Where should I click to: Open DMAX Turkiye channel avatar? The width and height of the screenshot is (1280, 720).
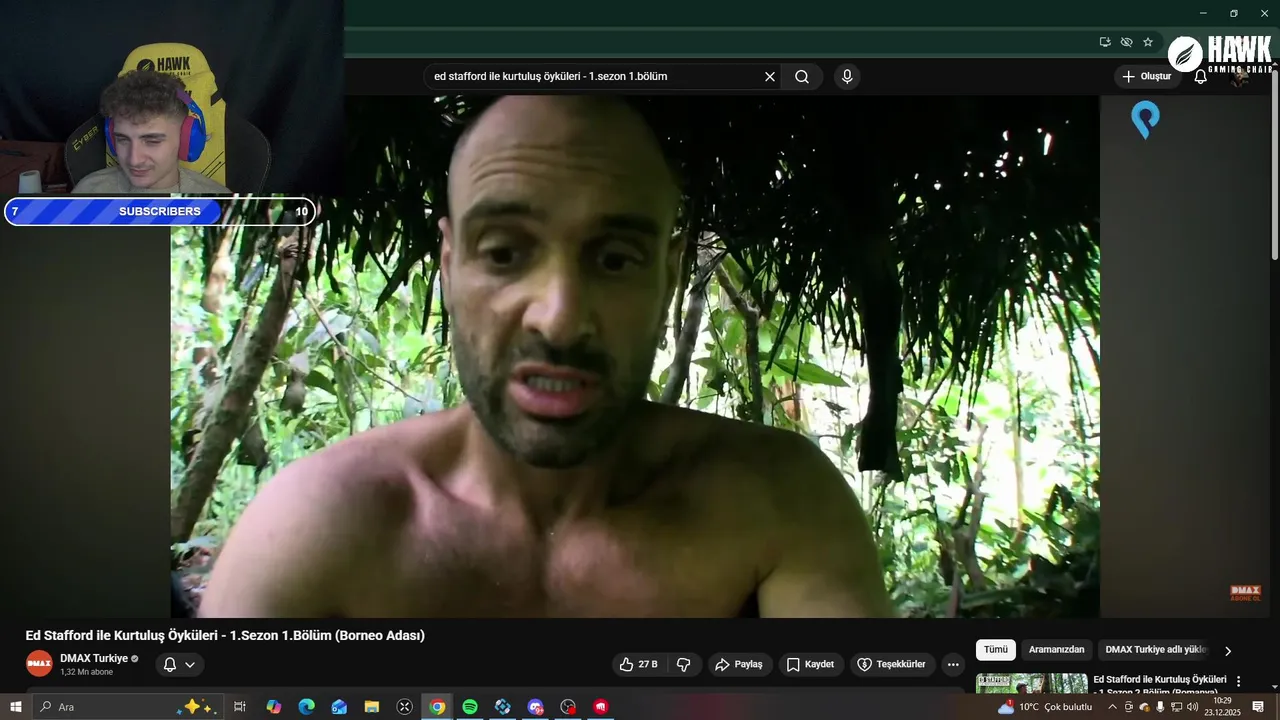[x=39, y=664]
